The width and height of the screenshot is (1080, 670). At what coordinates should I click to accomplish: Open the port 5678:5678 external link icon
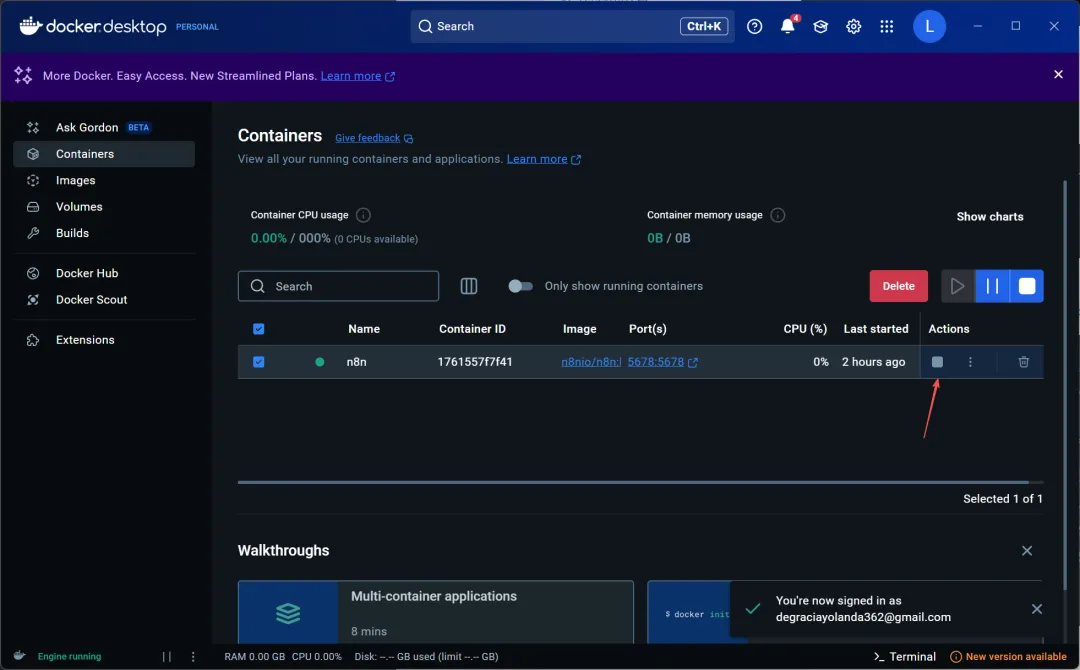693,362
